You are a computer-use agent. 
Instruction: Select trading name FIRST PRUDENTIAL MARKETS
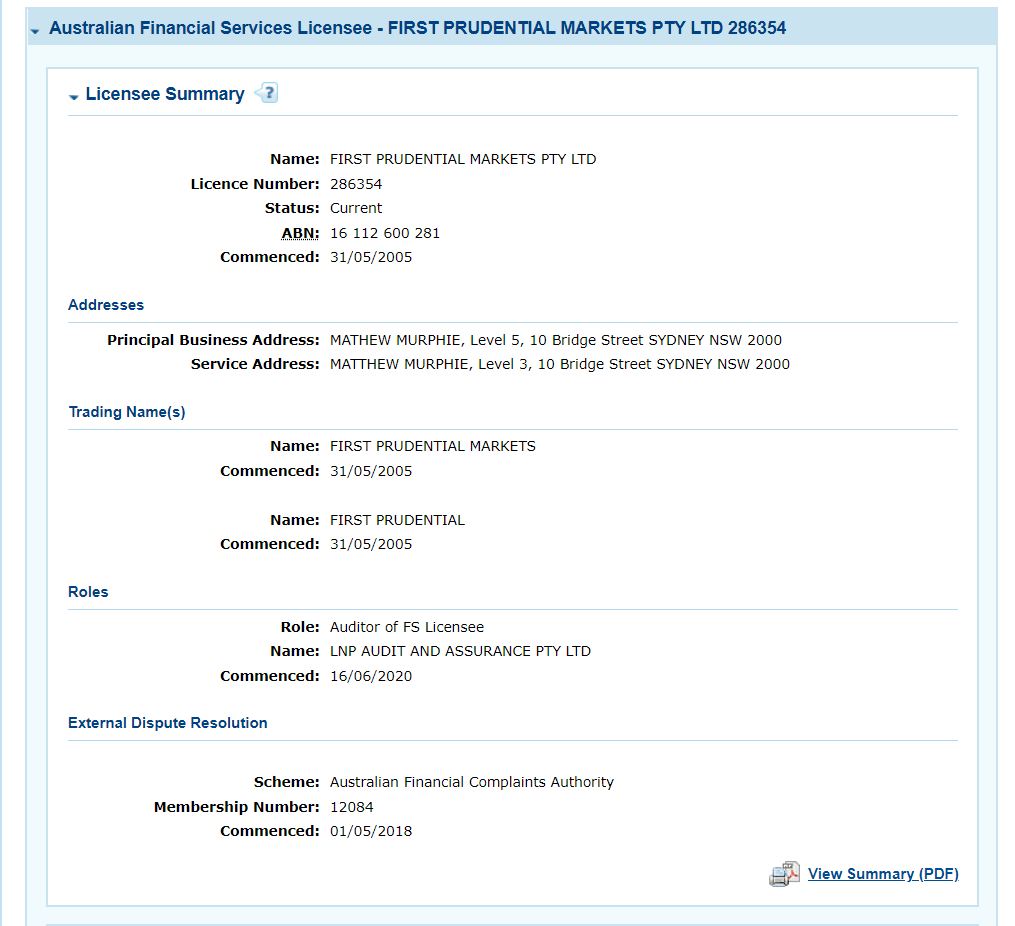[432, 446]
